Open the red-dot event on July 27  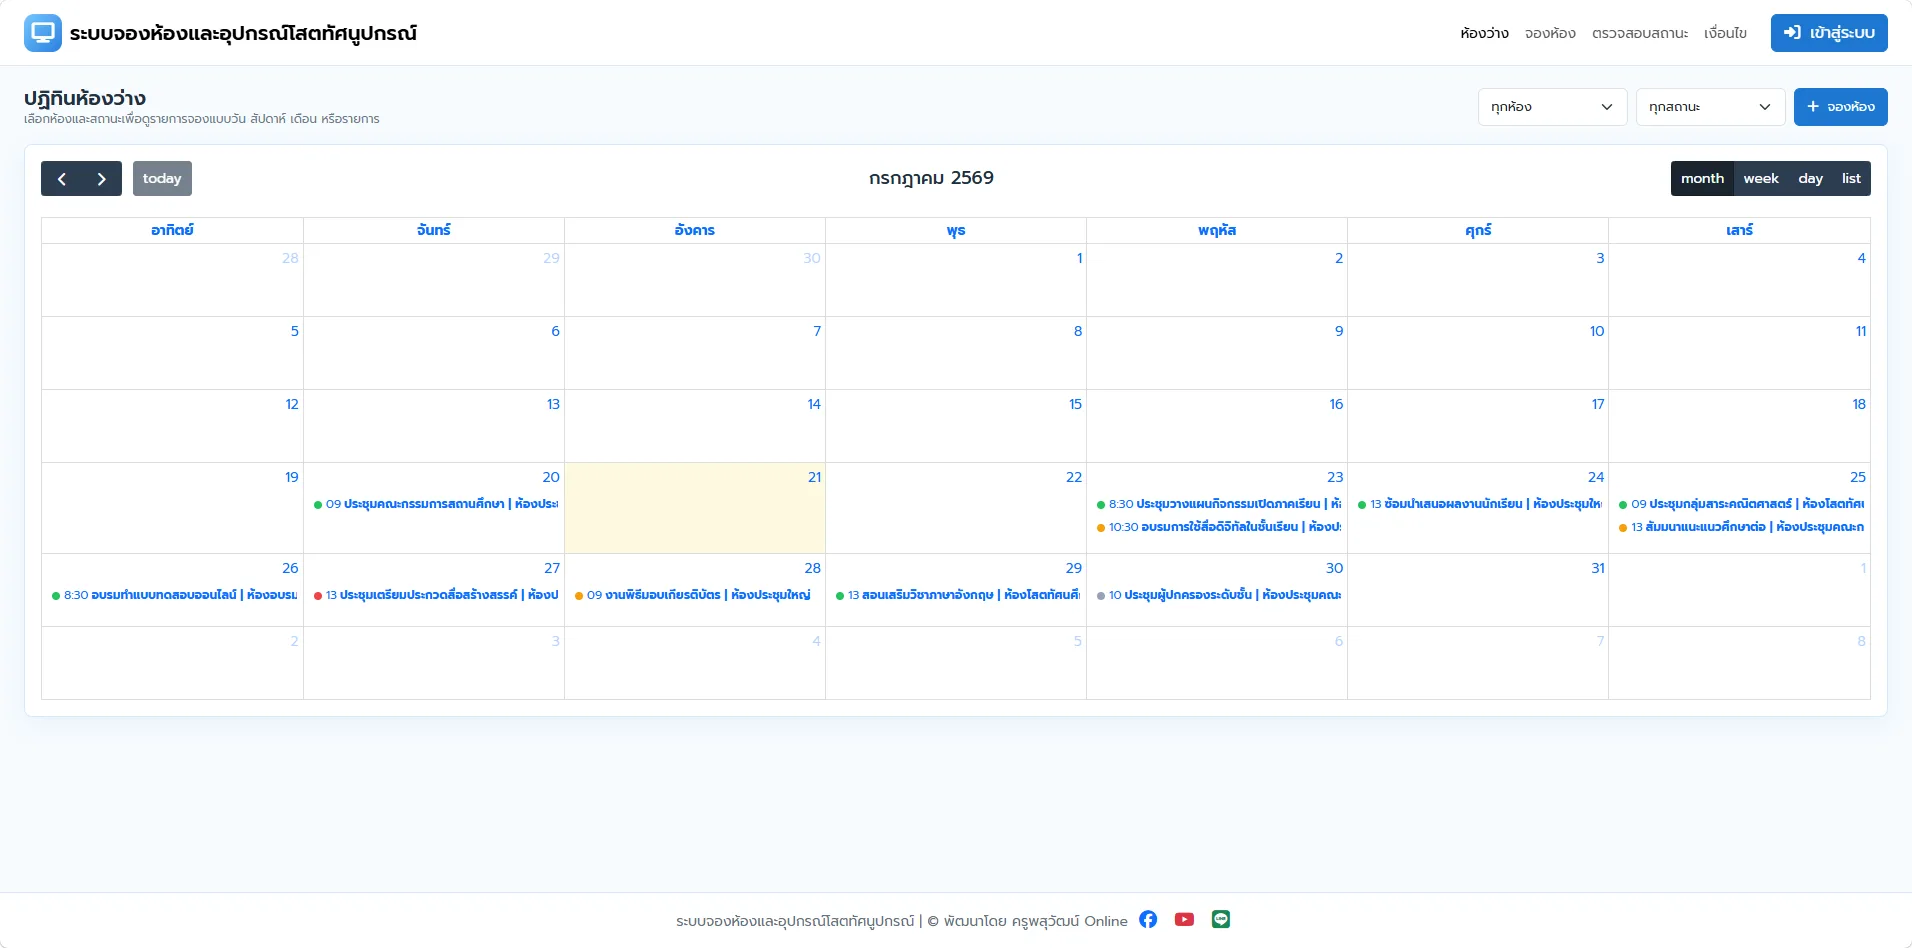tap(435, 595)
